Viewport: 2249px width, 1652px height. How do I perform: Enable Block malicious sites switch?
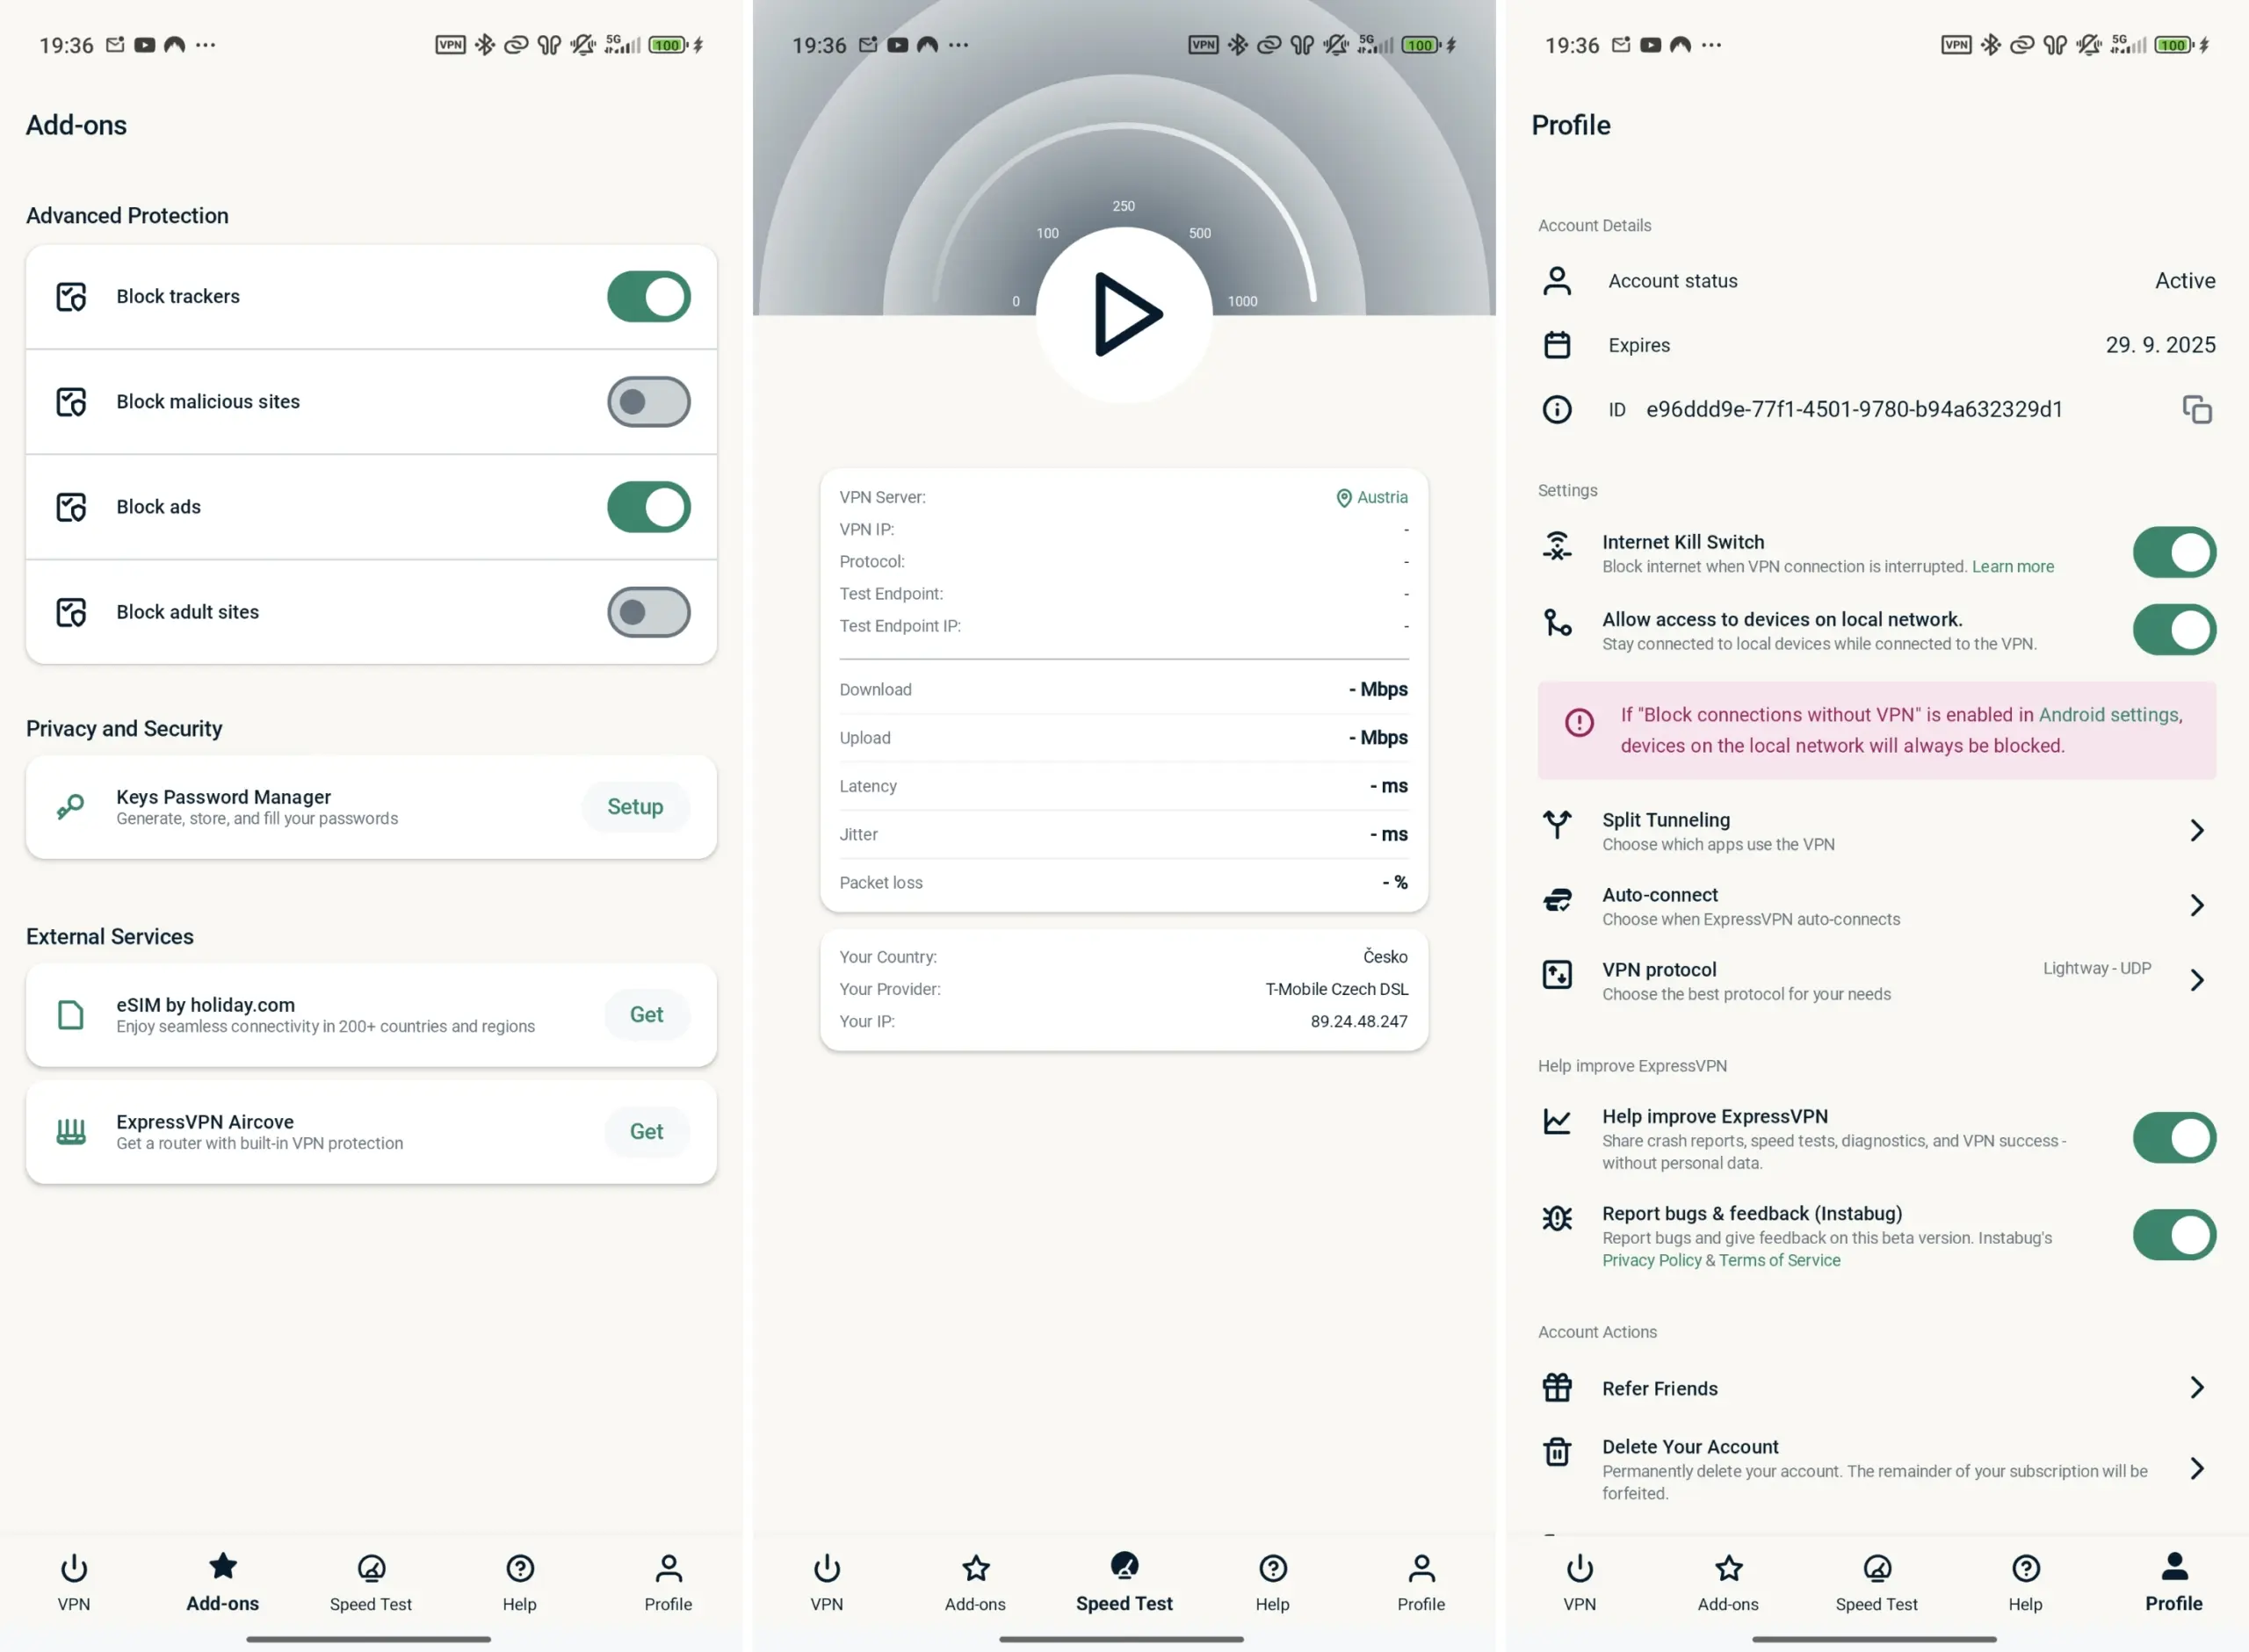coord(648,401)
